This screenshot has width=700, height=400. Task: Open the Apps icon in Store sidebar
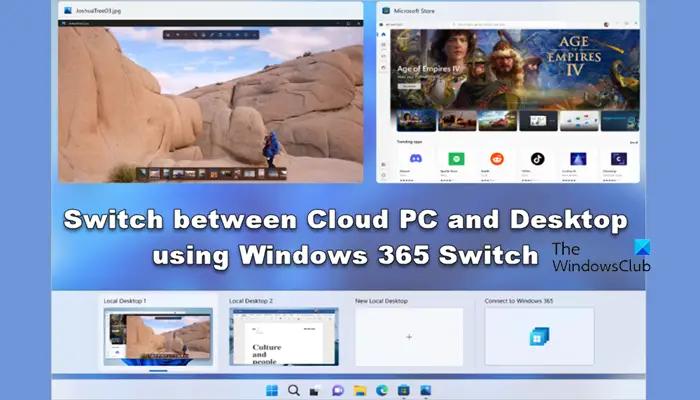pyautogui.click(x=383, y=45)
